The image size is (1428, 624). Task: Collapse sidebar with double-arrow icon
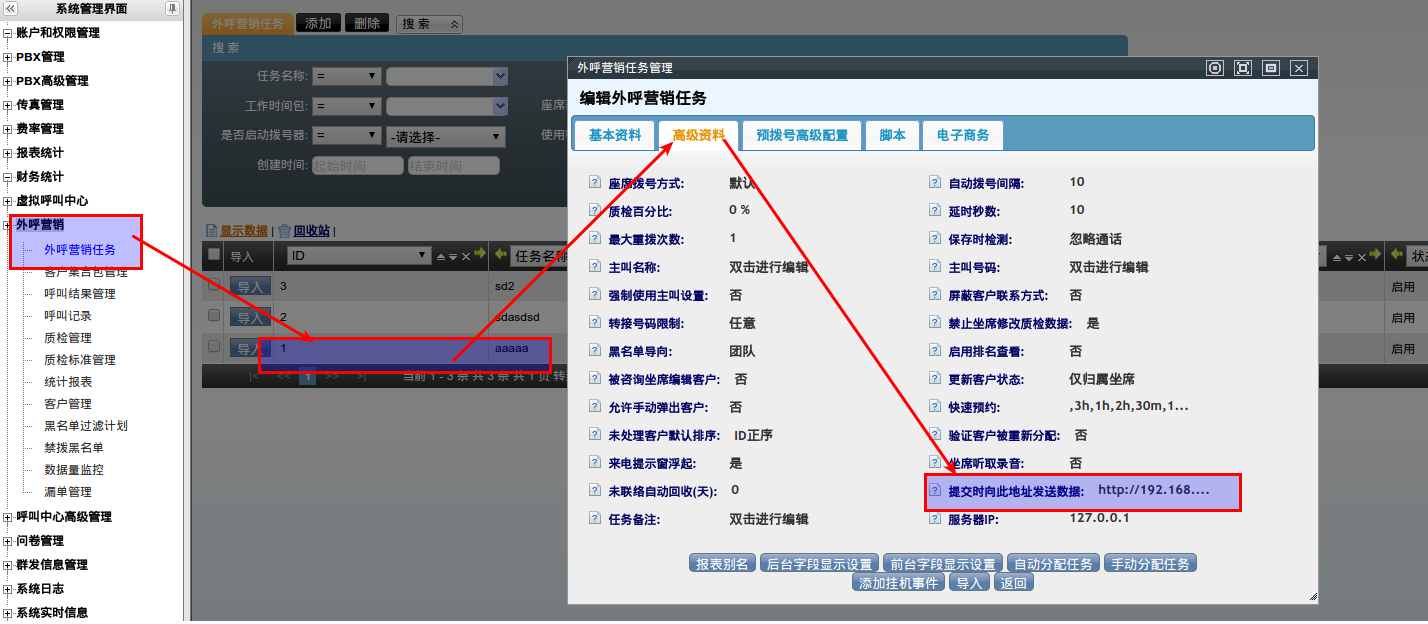pos(11,9)
